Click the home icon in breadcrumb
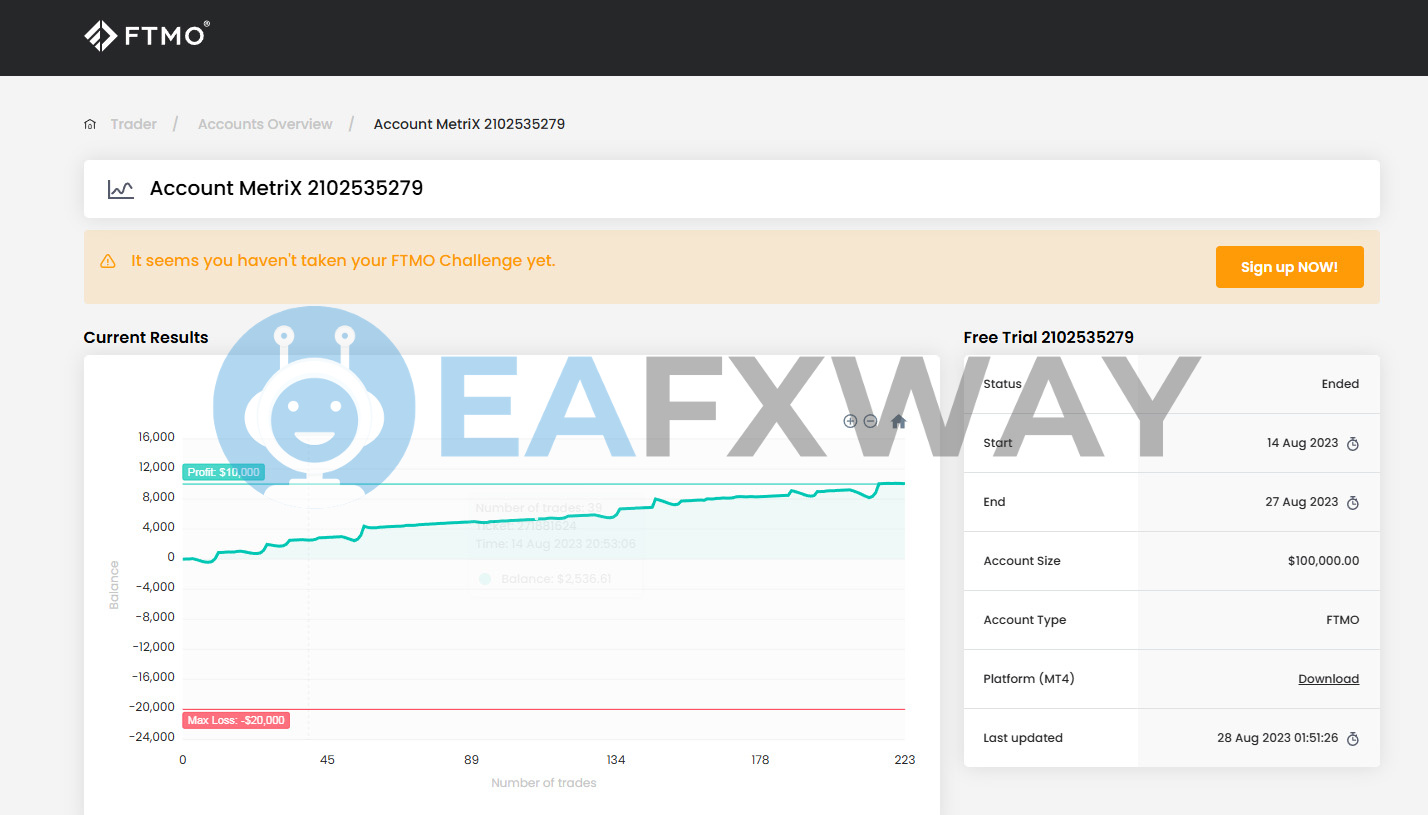 pos(90,124)
